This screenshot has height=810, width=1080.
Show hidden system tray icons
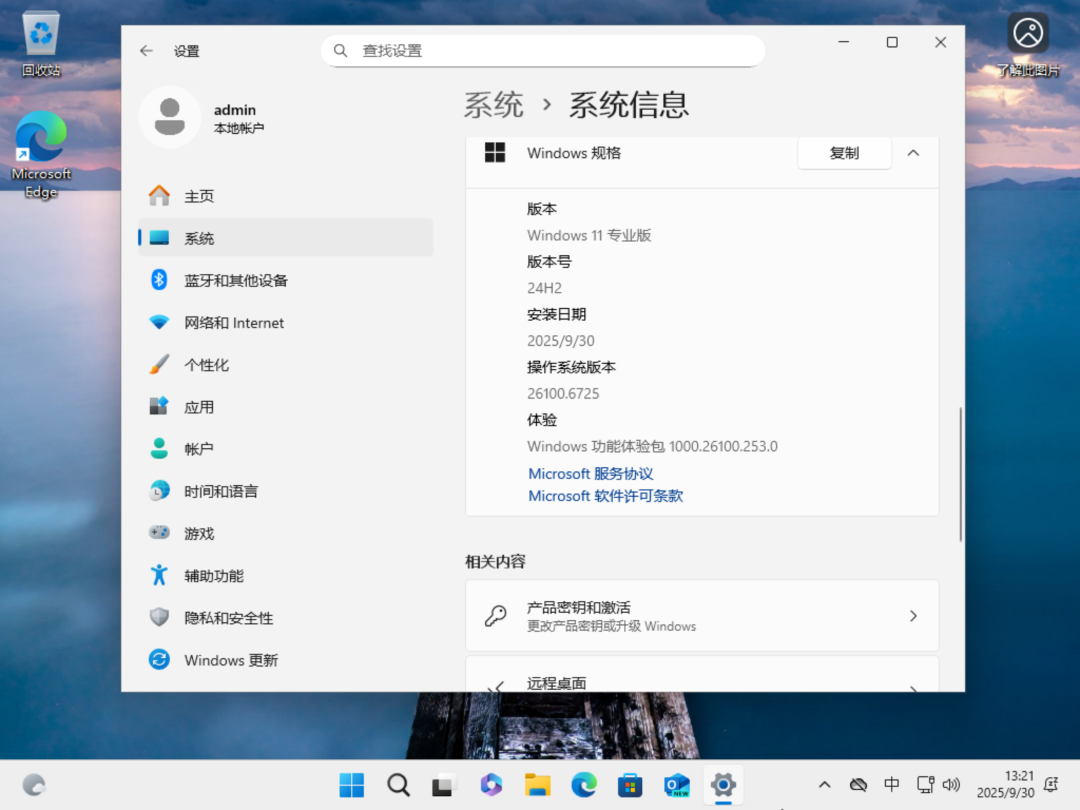click(824, 785)
